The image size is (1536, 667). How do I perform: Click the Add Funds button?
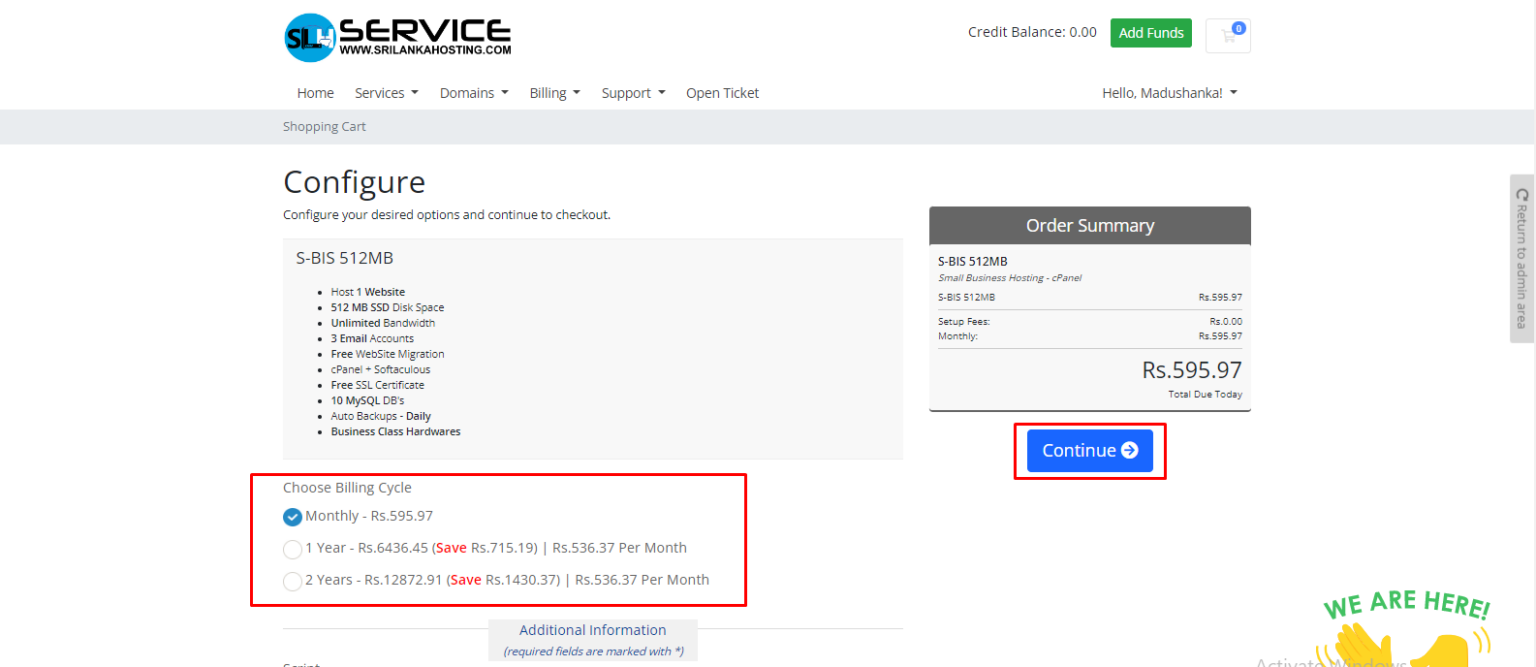pyautogui.click(x=1150, y=32)
